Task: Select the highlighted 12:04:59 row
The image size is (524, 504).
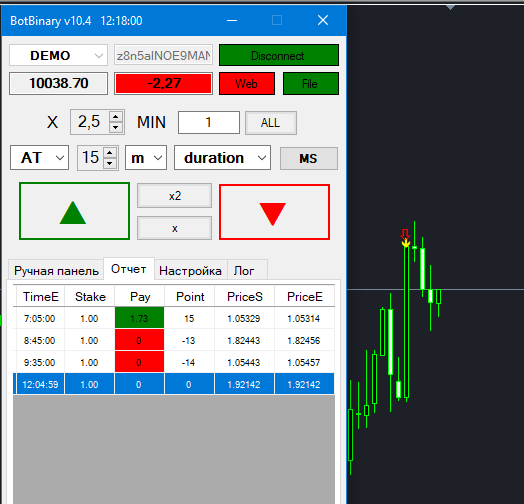Action: pos(174,384)
